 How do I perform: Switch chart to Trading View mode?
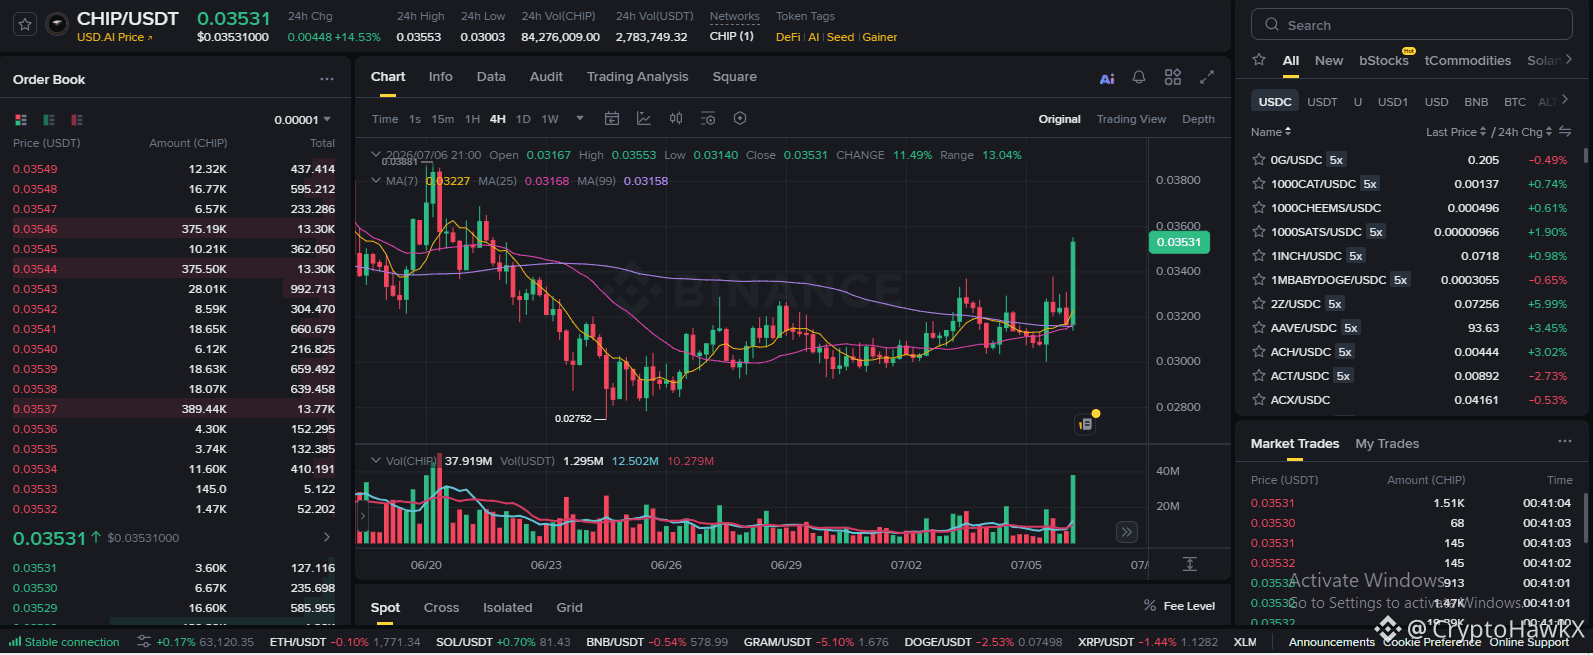[1131, 119]
